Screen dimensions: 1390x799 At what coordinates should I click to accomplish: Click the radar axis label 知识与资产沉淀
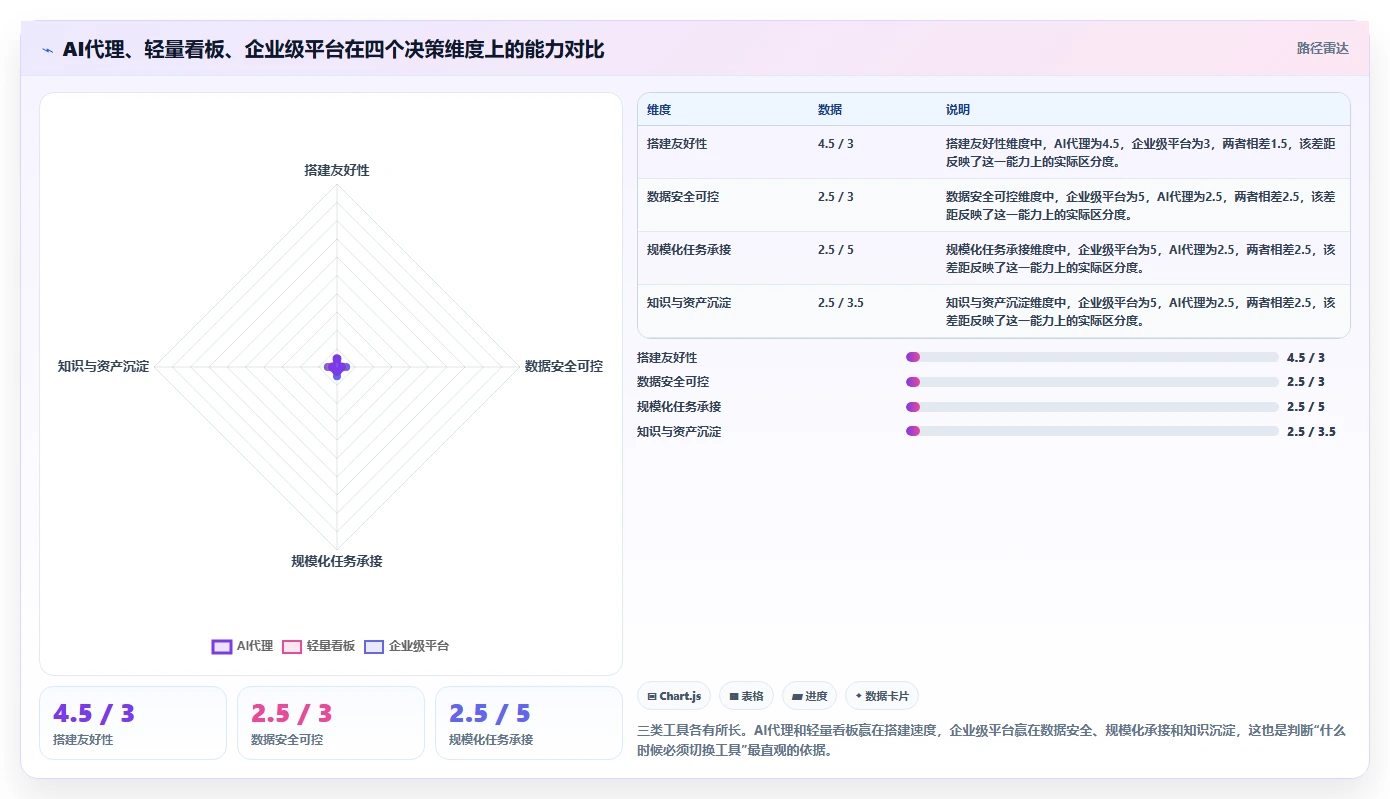pyautogui.click(x=103, y=367)
